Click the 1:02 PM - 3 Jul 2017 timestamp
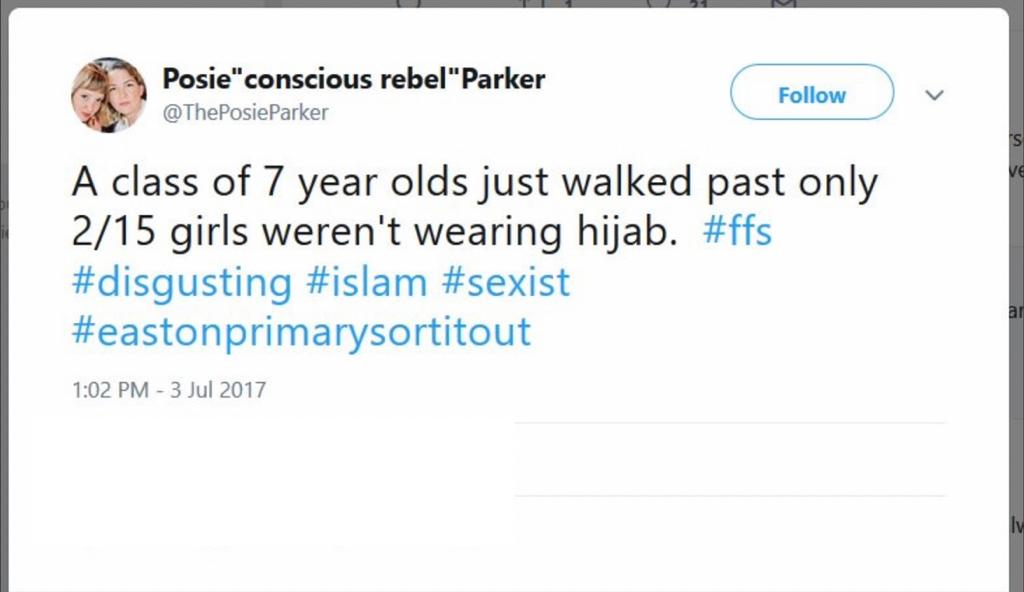Viewport: 1024px width, 592px height. [169, 389]
